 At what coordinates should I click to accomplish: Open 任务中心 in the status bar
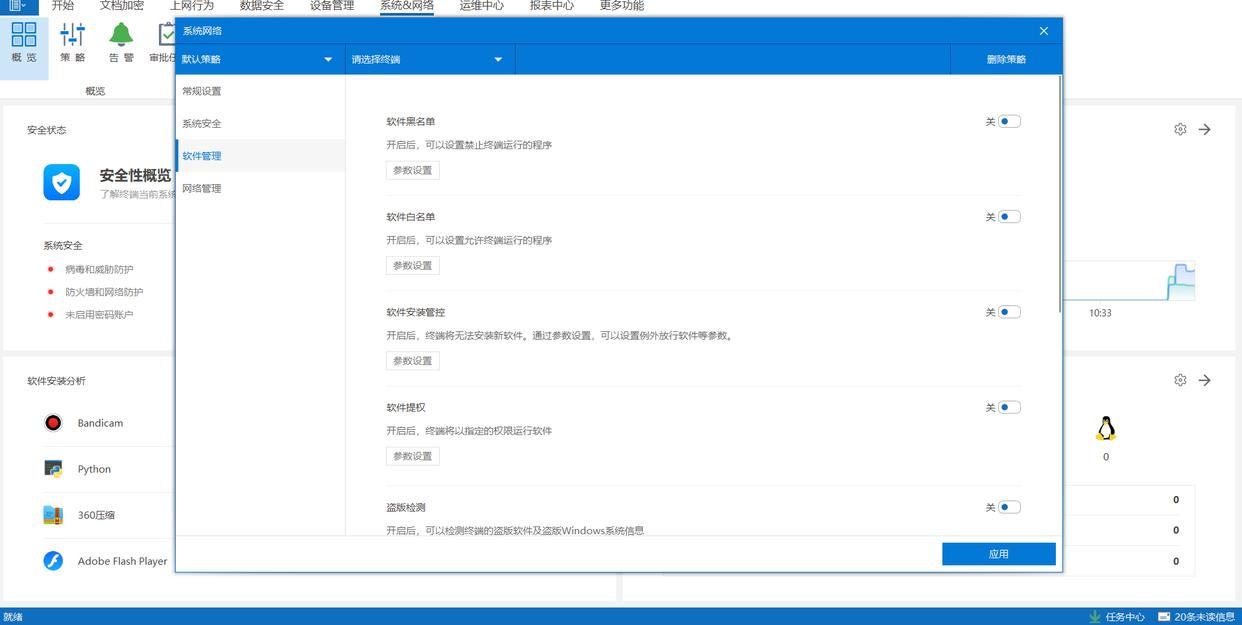pos(1117,617)
